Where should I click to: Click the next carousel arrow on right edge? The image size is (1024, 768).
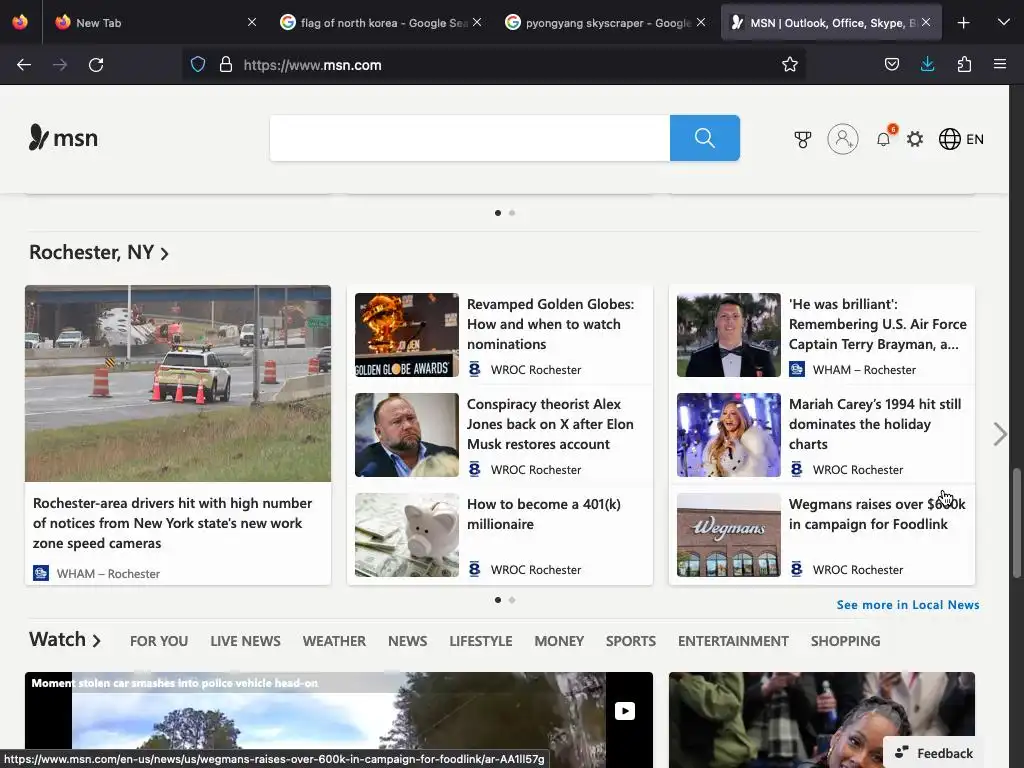(1000, 434)
